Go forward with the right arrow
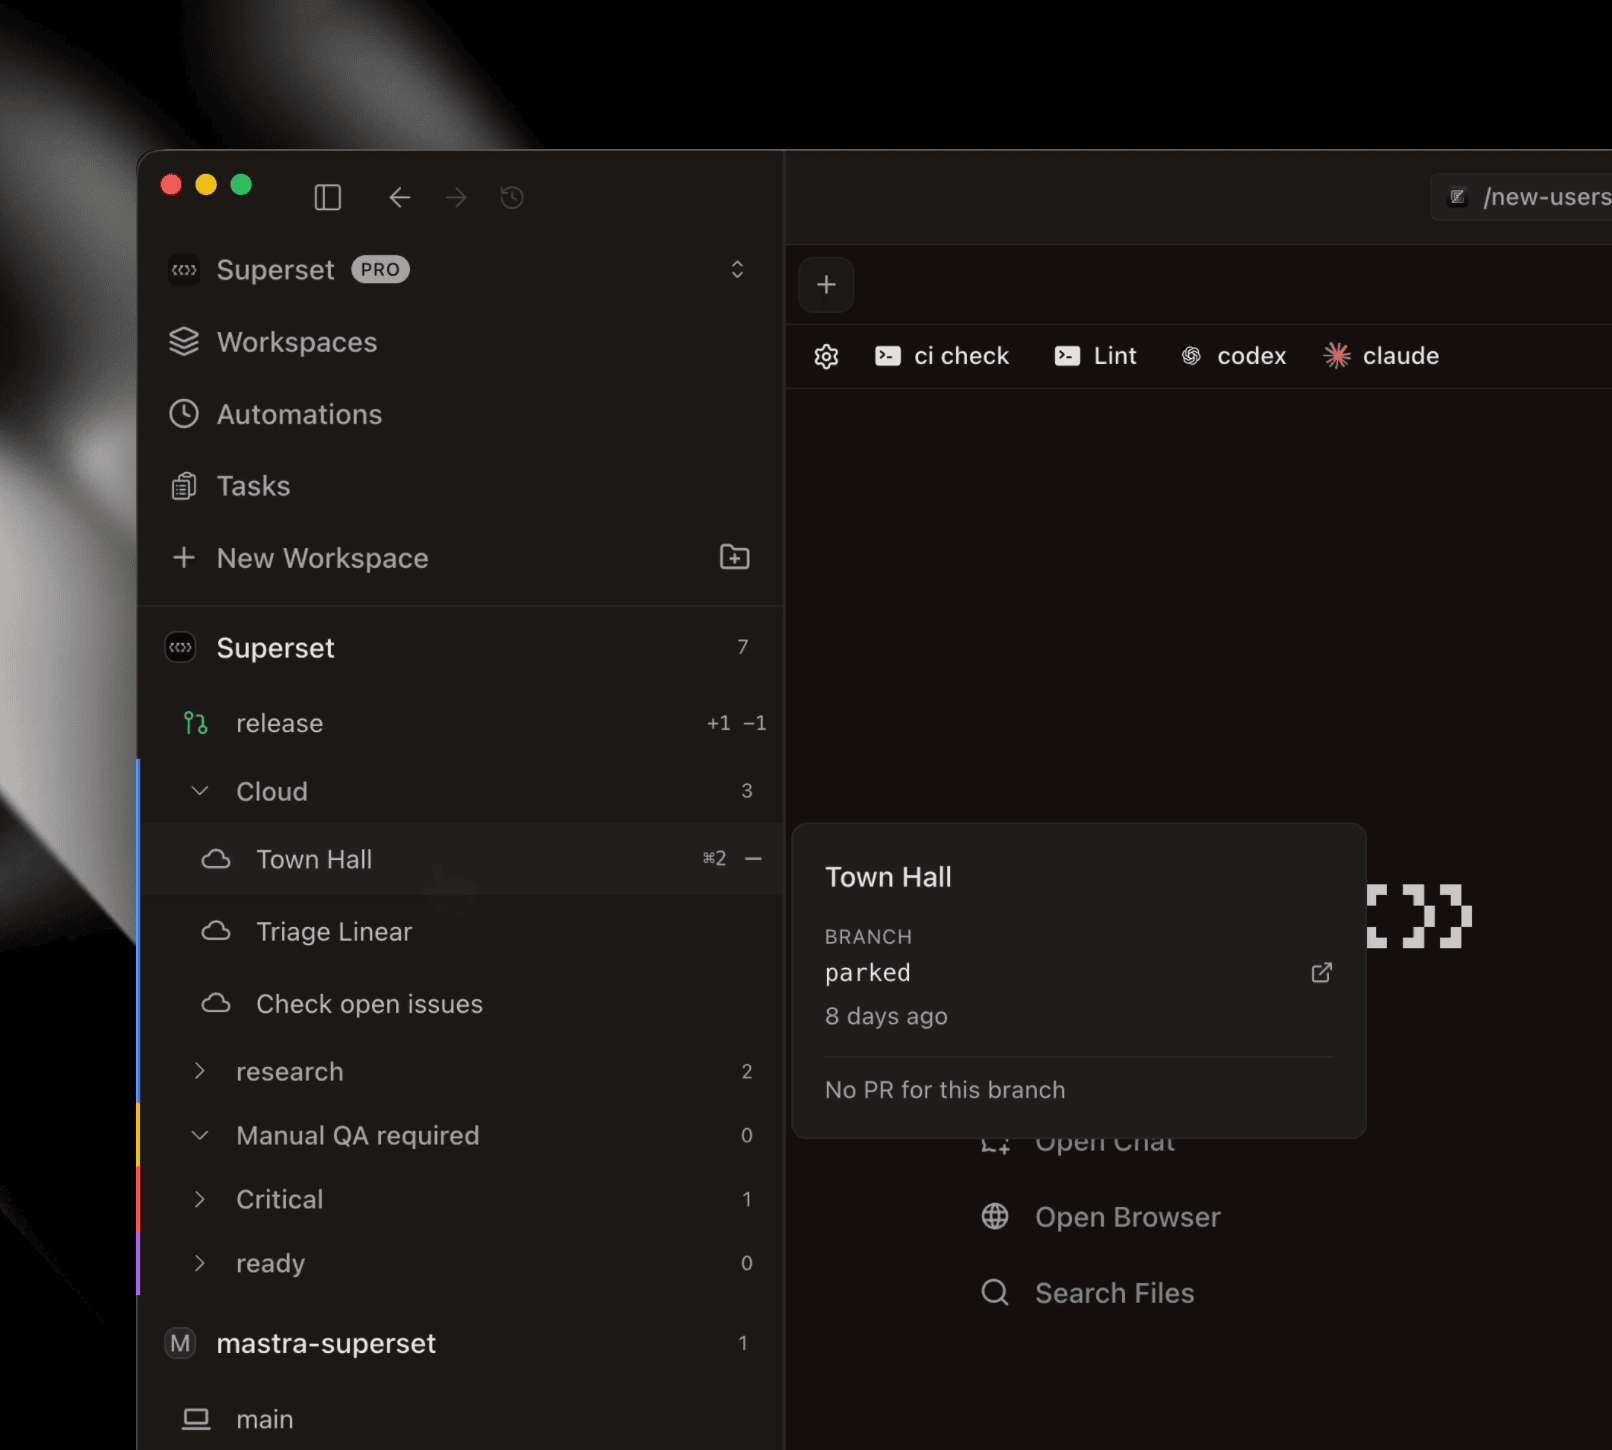 pos(456,197)
